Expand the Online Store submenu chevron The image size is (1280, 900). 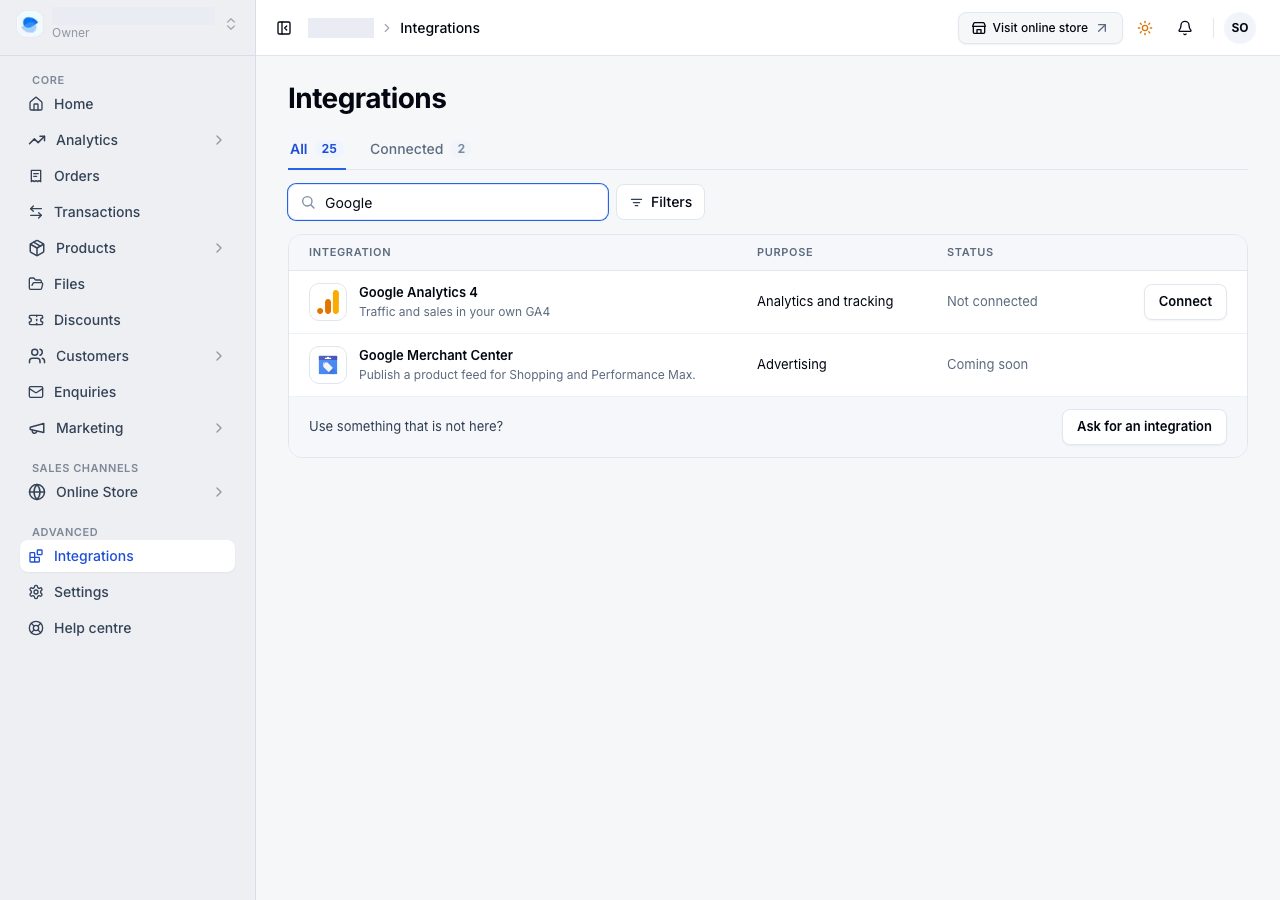click(219, 492)
